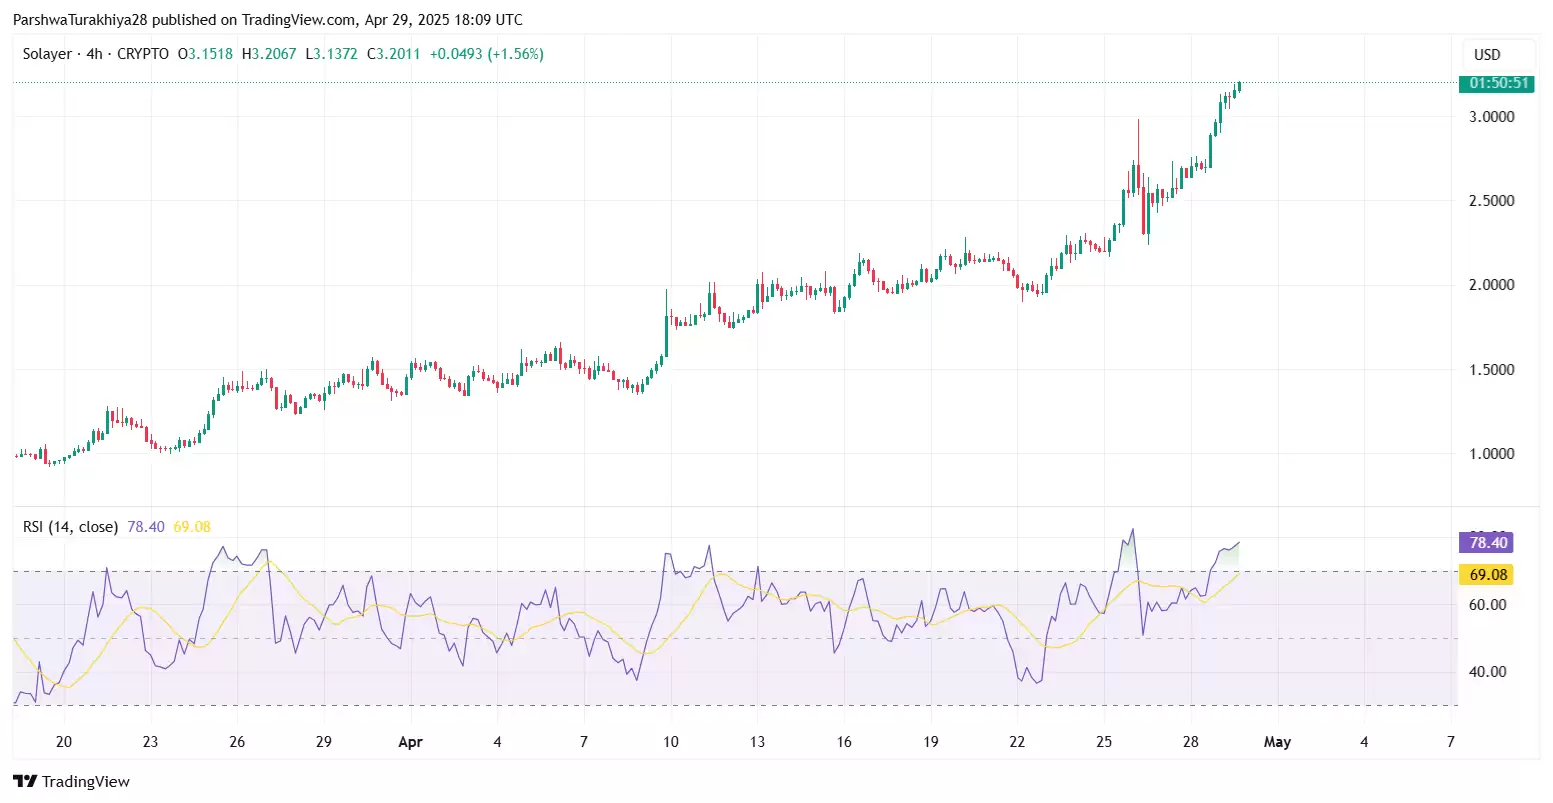Click the 10 date label on time axis
The width and height of the screenshot is (1553, 803).
coord(670,742)
